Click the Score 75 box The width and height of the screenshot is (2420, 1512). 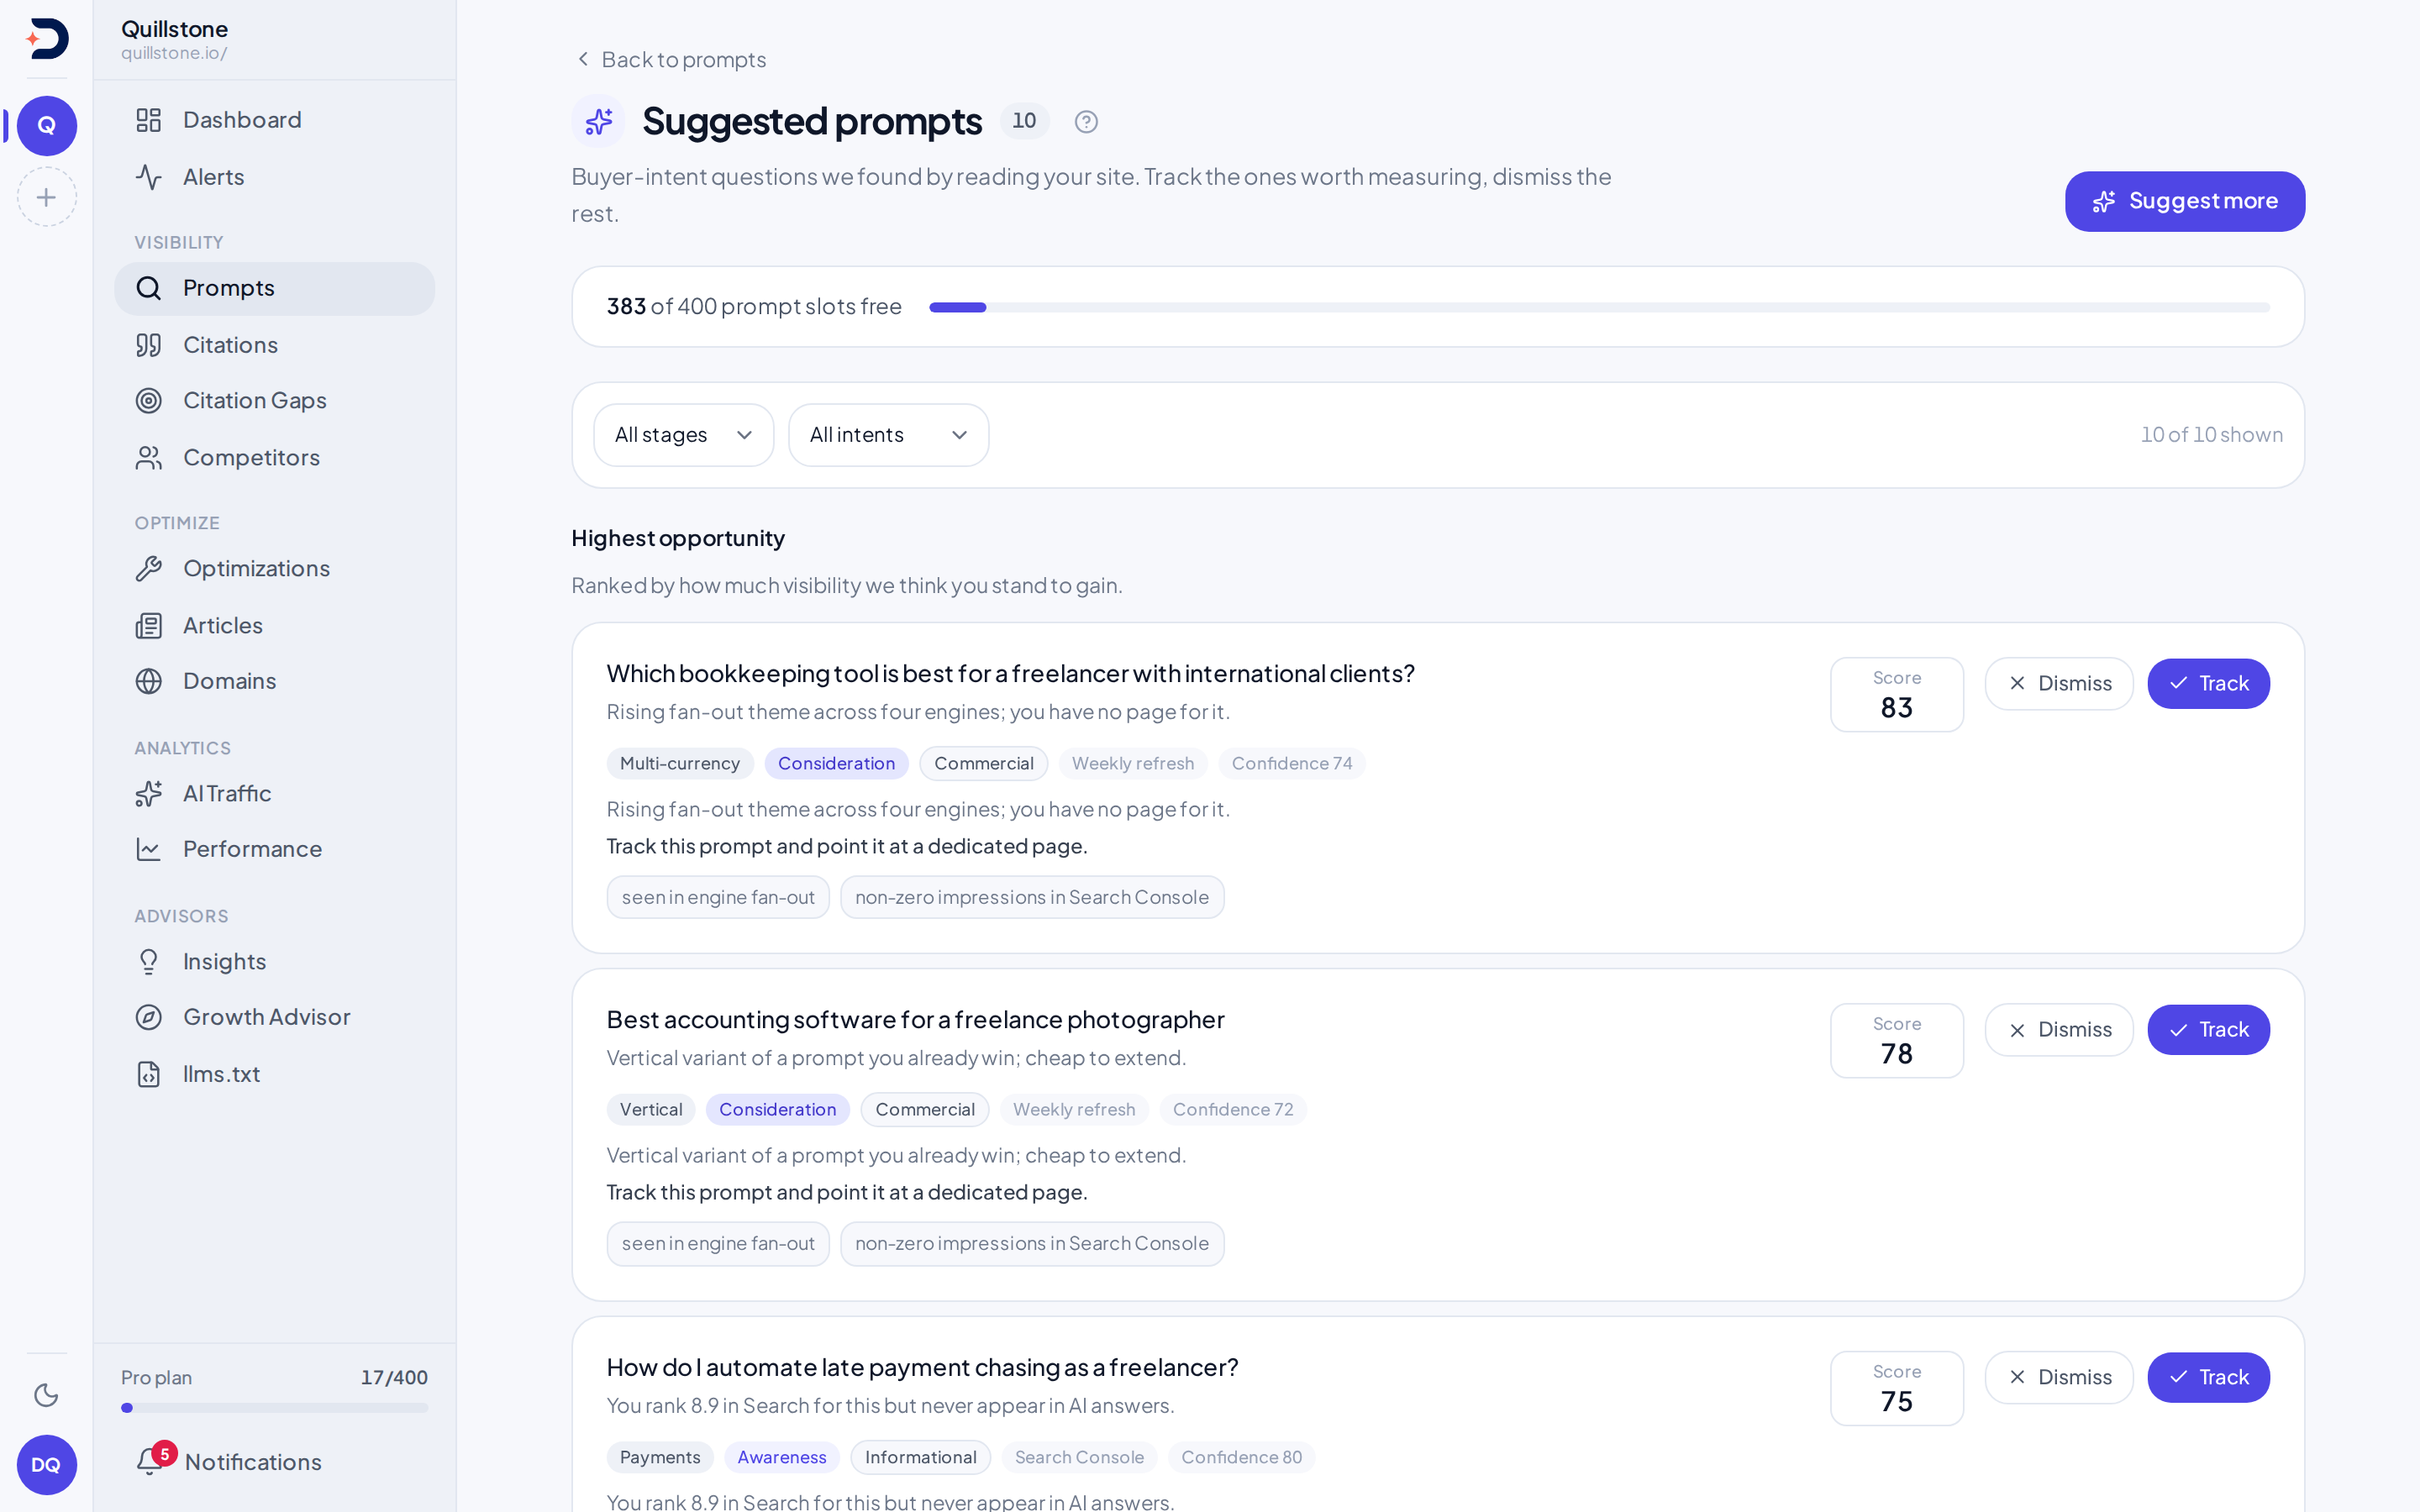tap(1897, 1389)
